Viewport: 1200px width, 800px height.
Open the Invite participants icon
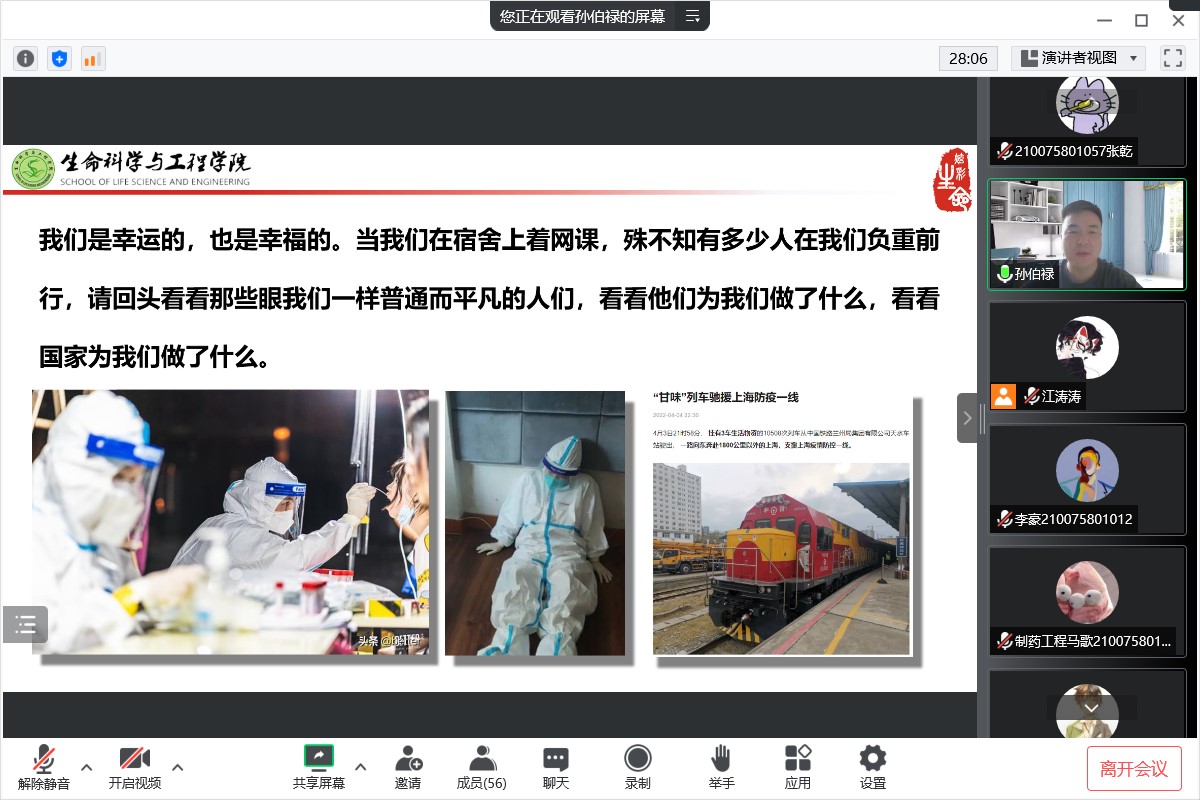(x=407, y=767)
